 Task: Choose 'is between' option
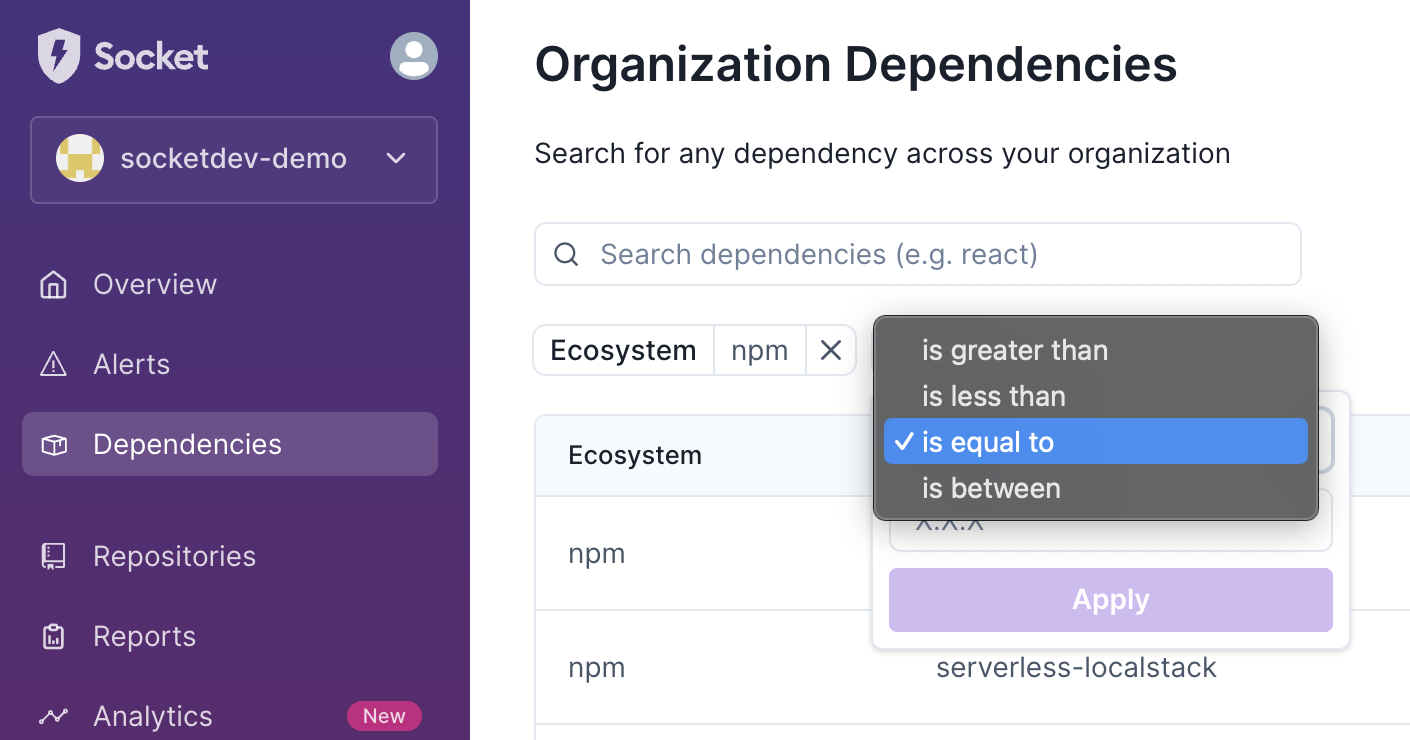(1096, 488)
